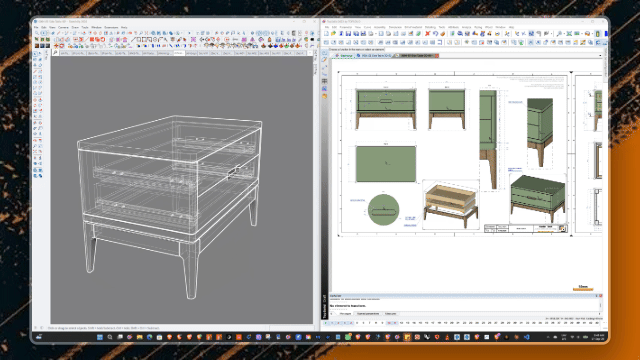
Task: Toggle the first green layer in the layer bar
Action: point(326,323)
